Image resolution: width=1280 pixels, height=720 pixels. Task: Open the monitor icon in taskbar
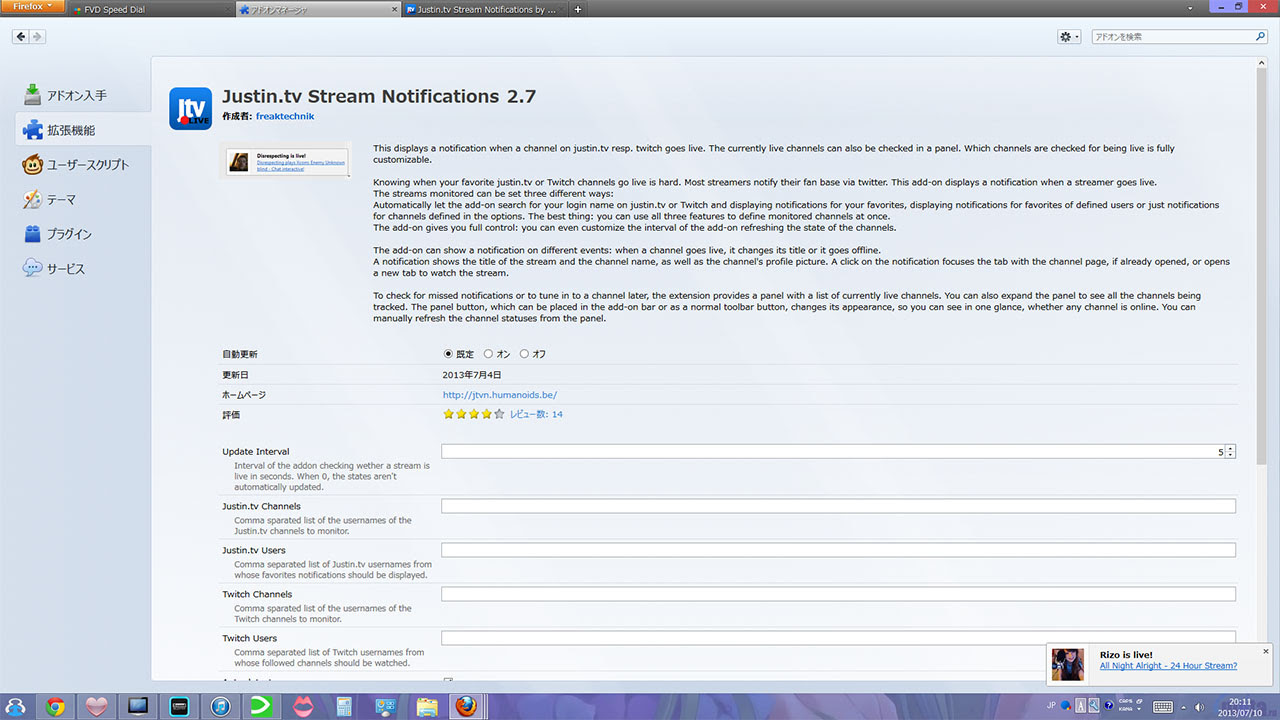point(138,707)
